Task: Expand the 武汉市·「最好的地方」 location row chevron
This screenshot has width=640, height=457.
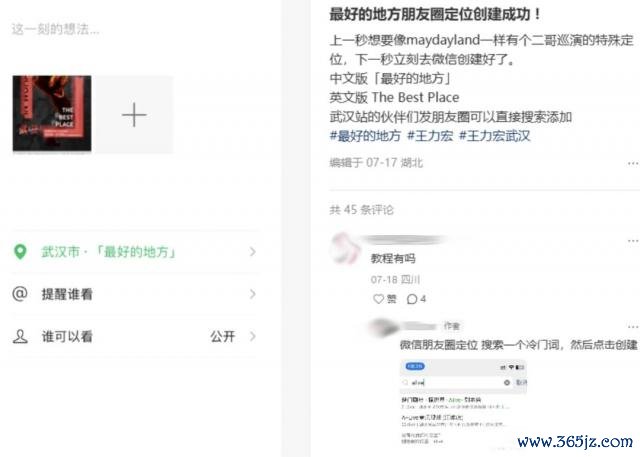Action: [x=253, y=252]
